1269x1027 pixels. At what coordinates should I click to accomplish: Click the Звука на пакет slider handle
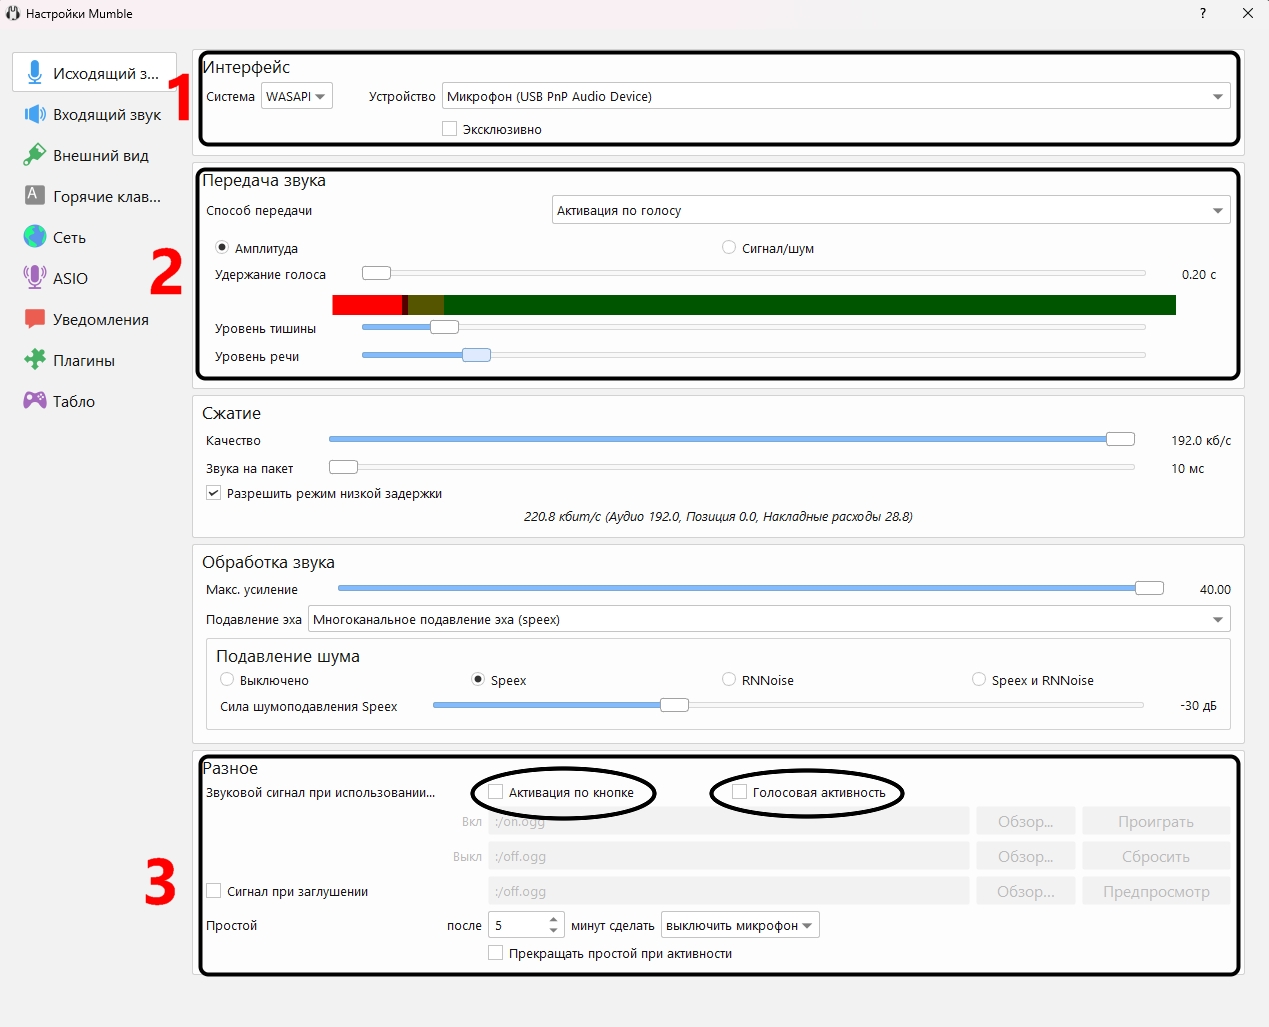point(343,467)
